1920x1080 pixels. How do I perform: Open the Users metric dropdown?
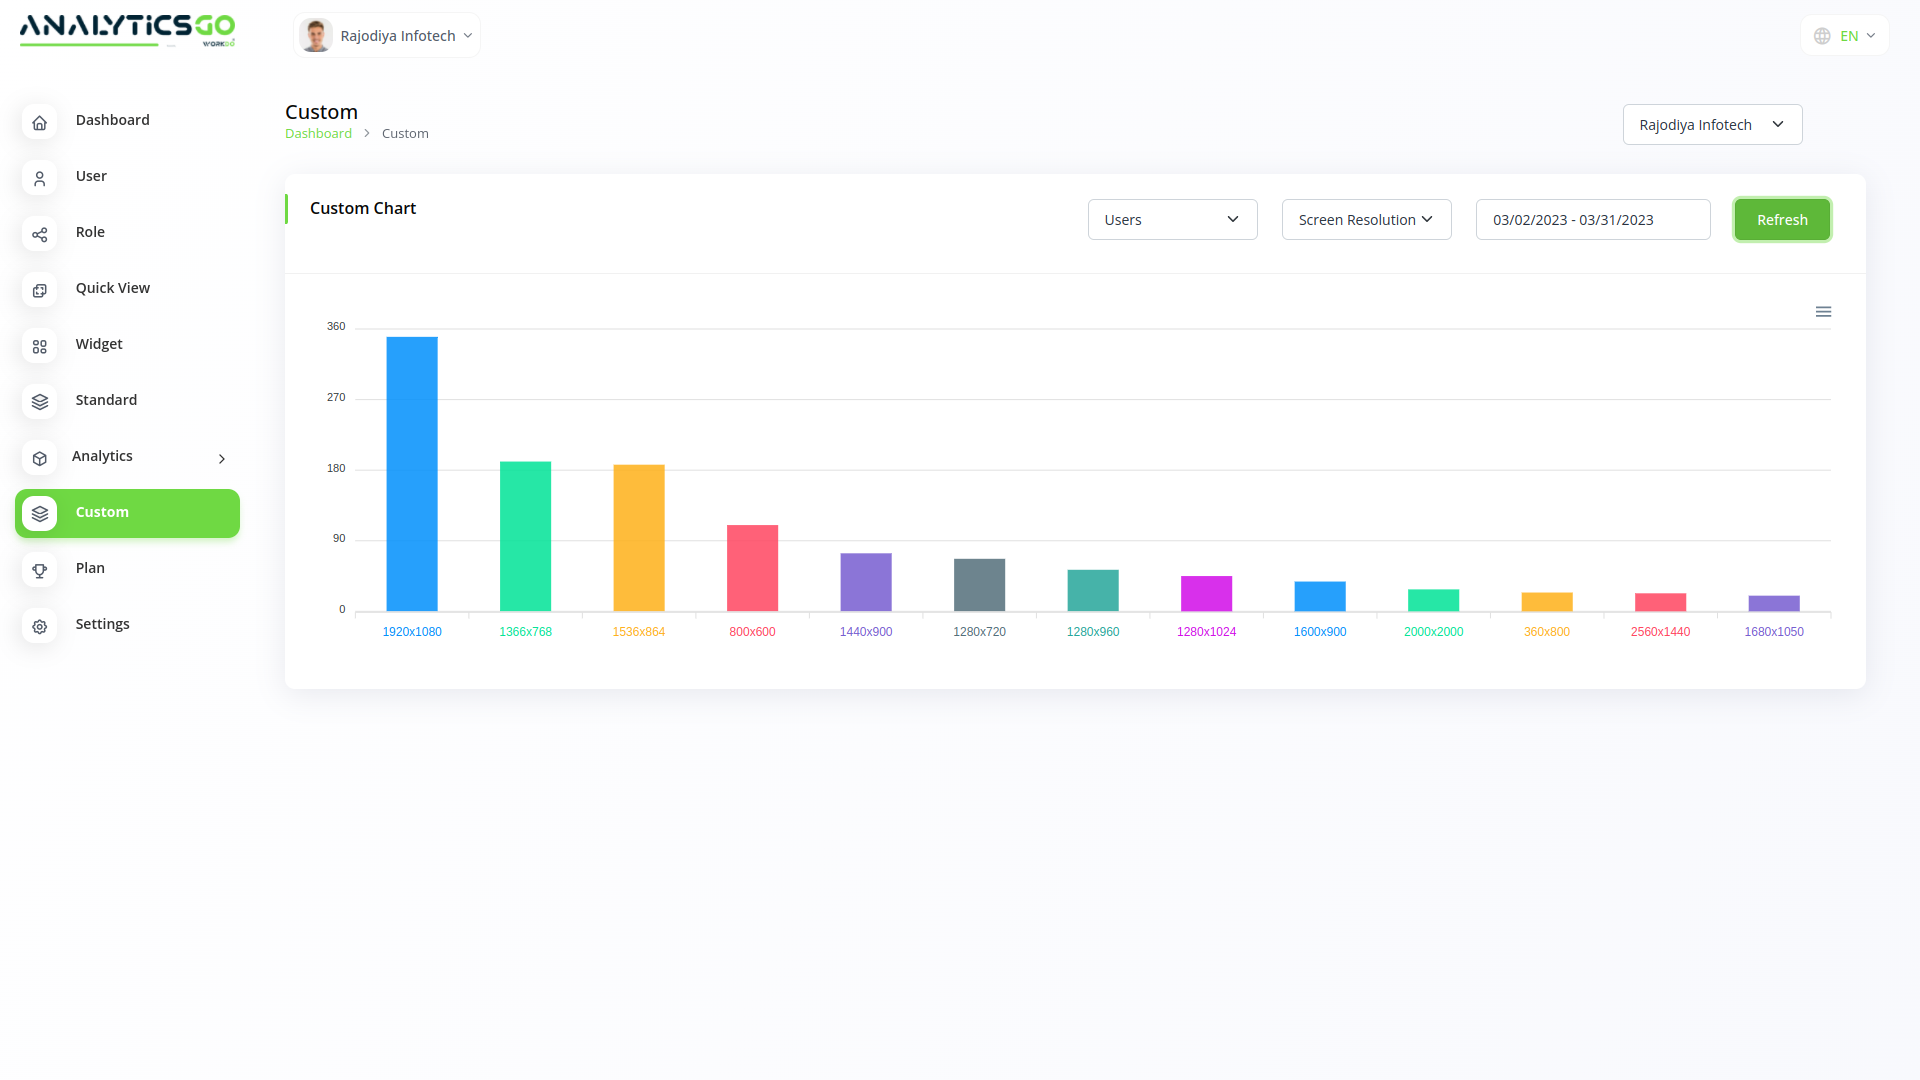coord(1172,220)
